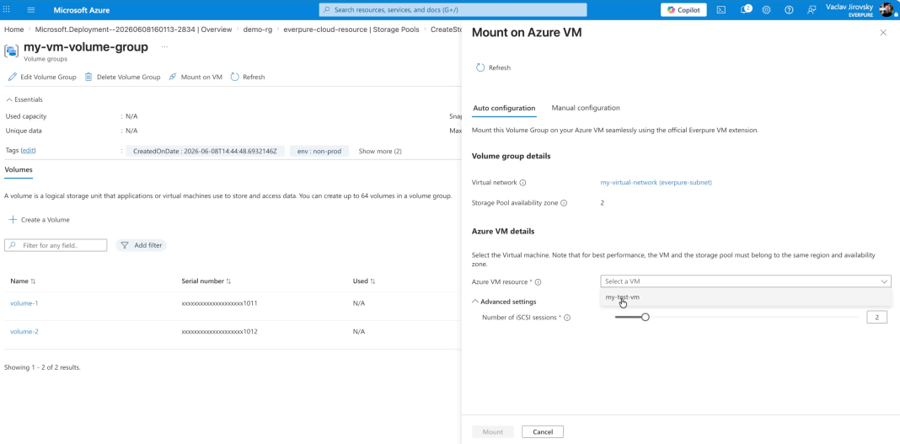Open the Azure portal apps grid icon
900x444 pixels.
(x=7, y=10)
